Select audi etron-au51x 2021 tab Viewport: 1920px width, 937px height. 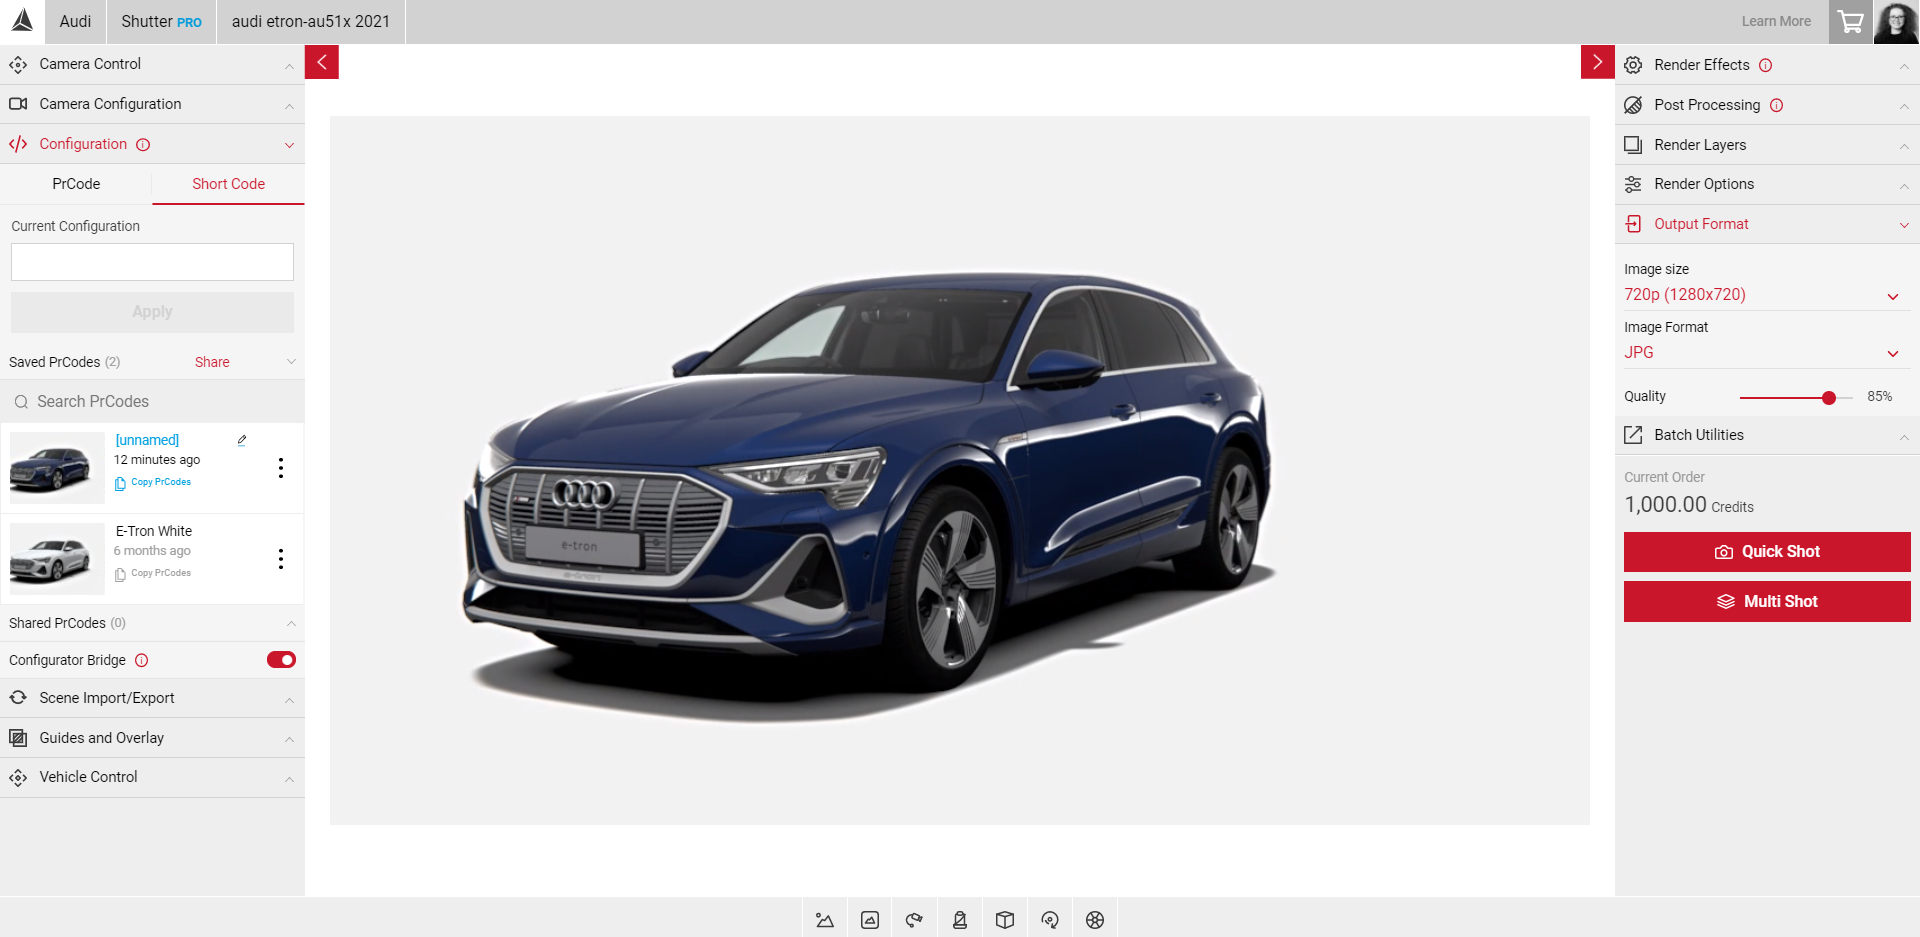click(x=311, y=22)
